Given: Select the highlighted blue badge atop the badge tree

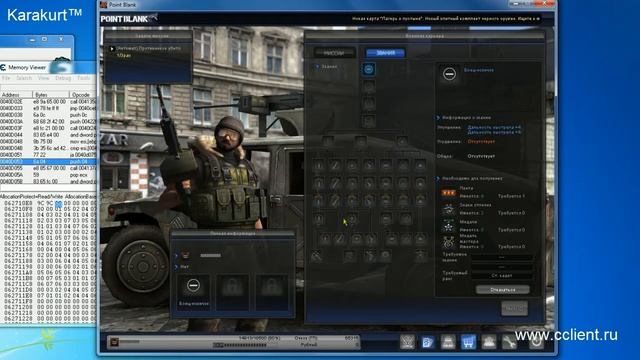Looking at the screenshot, I should pyautogui.click(x=369, y=69).
